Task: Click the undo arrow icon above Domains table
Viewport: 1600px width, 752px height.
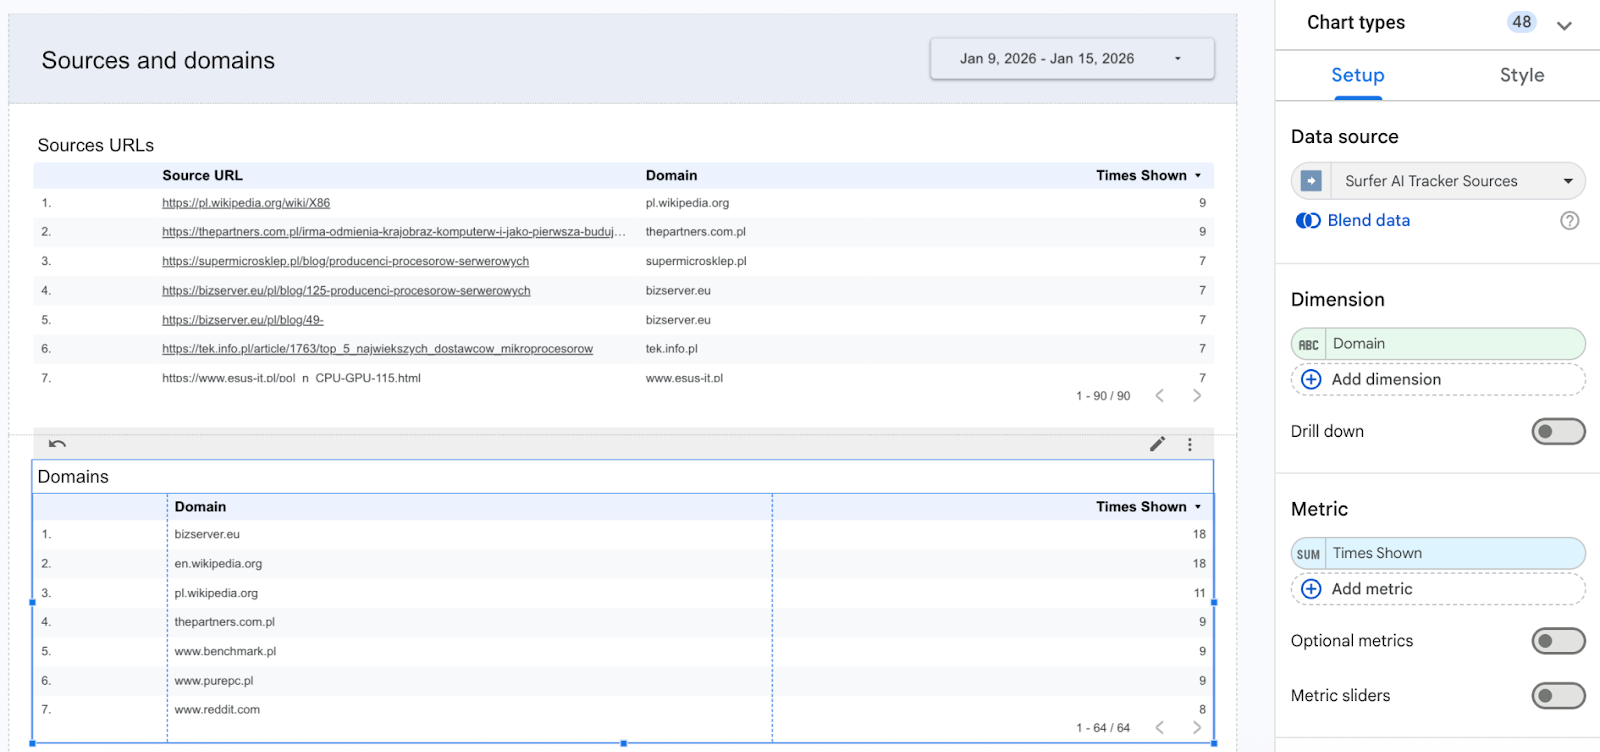Action: point(57,444)
